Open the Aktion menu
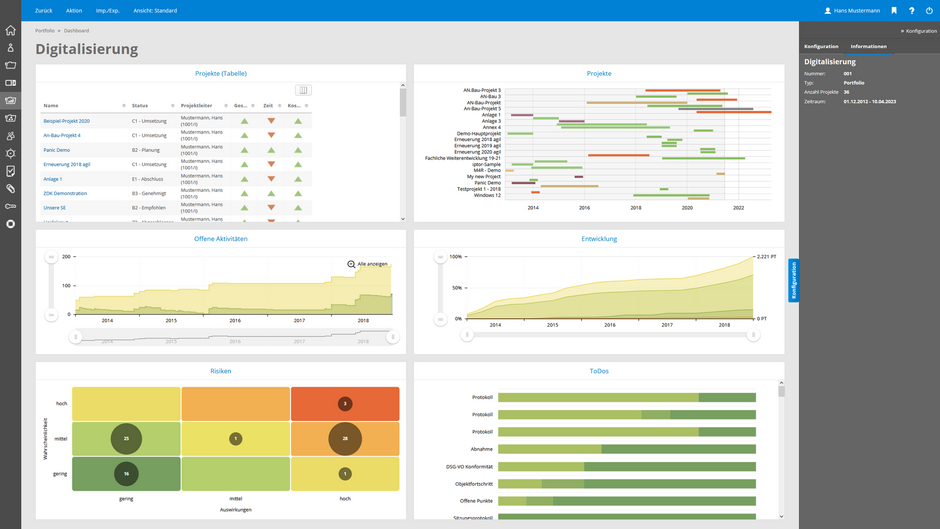940x529 pixels. pos(74,10)
